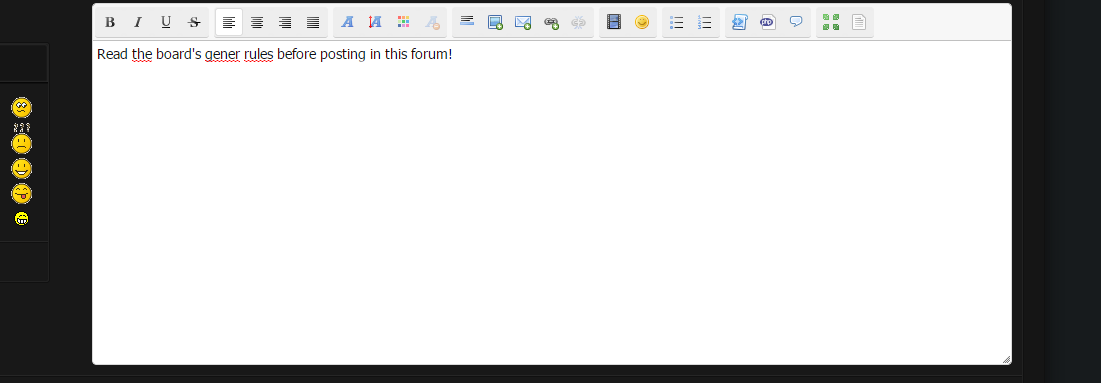Toggle editor maximize with green arrows
Image resolution: width=1101 pixels, height=383 pixels.
(831, 22)
